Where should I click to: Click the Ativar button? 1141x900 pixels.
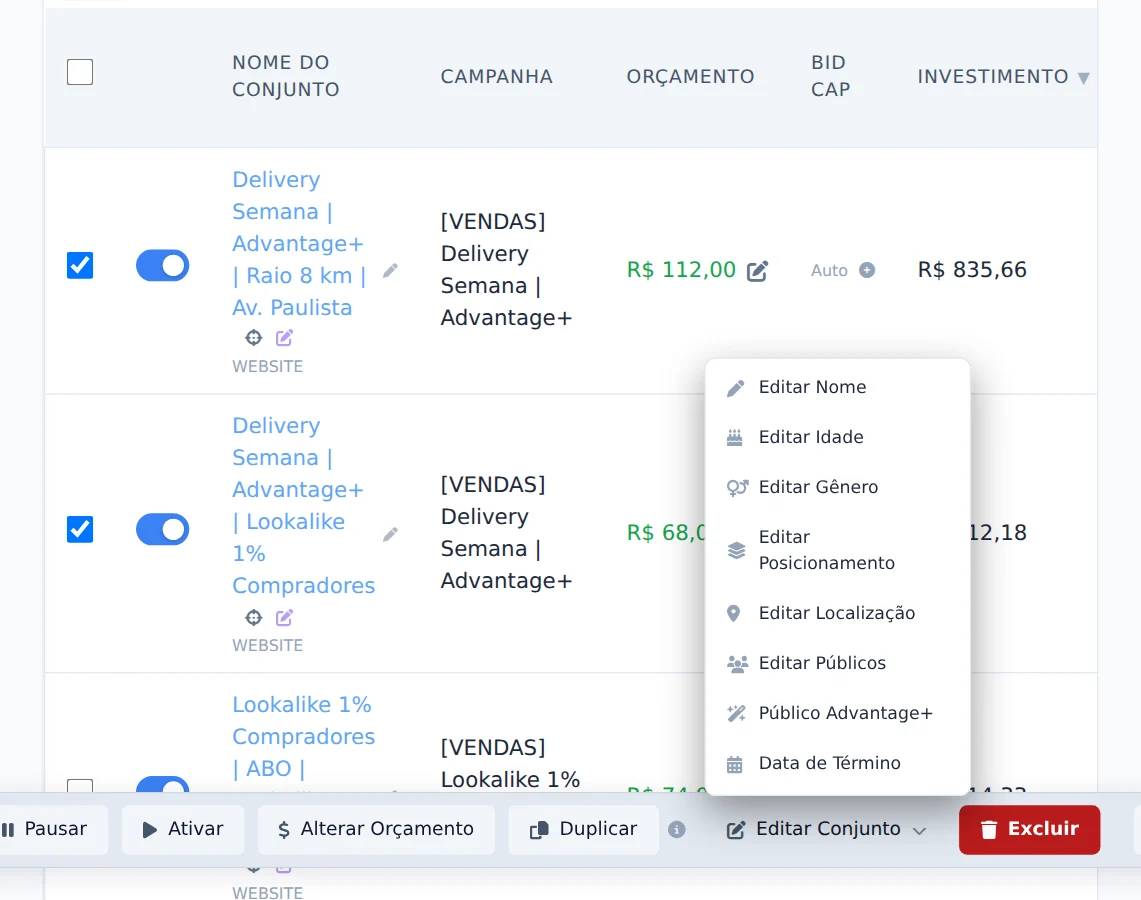[183, 829]
